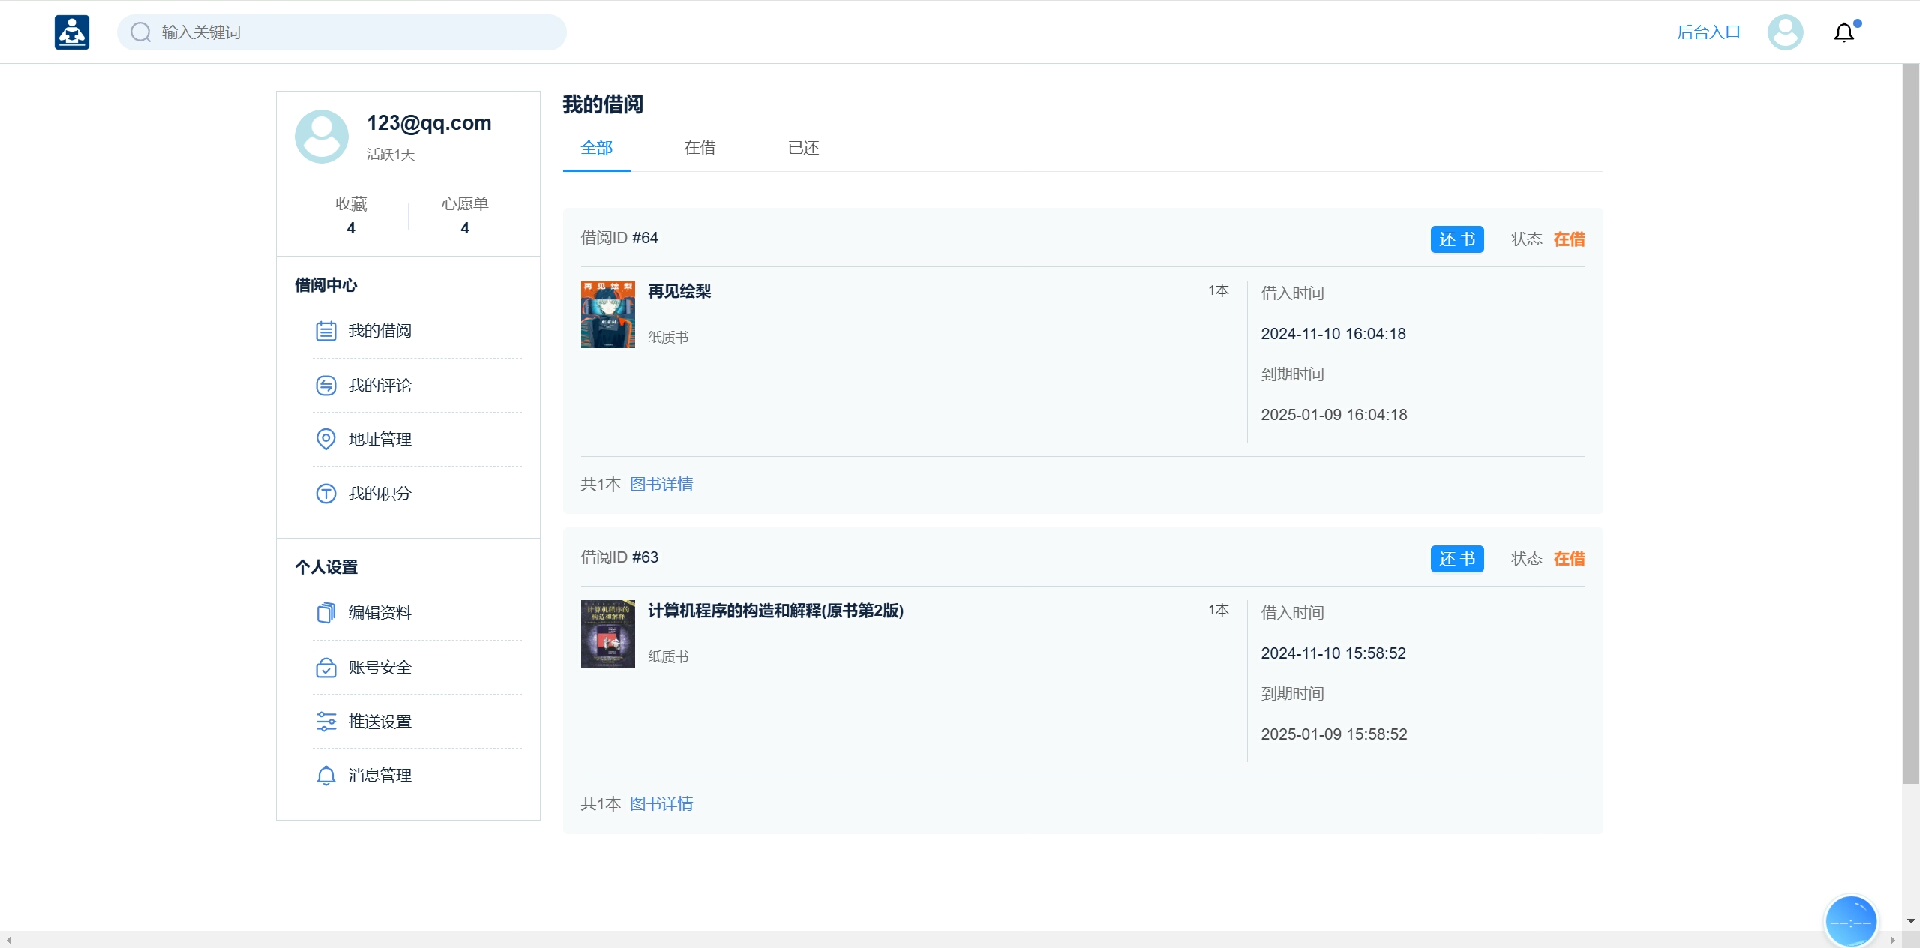Click the borrow time 2024-11-10 15:58:52
This screenshot has height=948, width=1920.
[1334, 654]
